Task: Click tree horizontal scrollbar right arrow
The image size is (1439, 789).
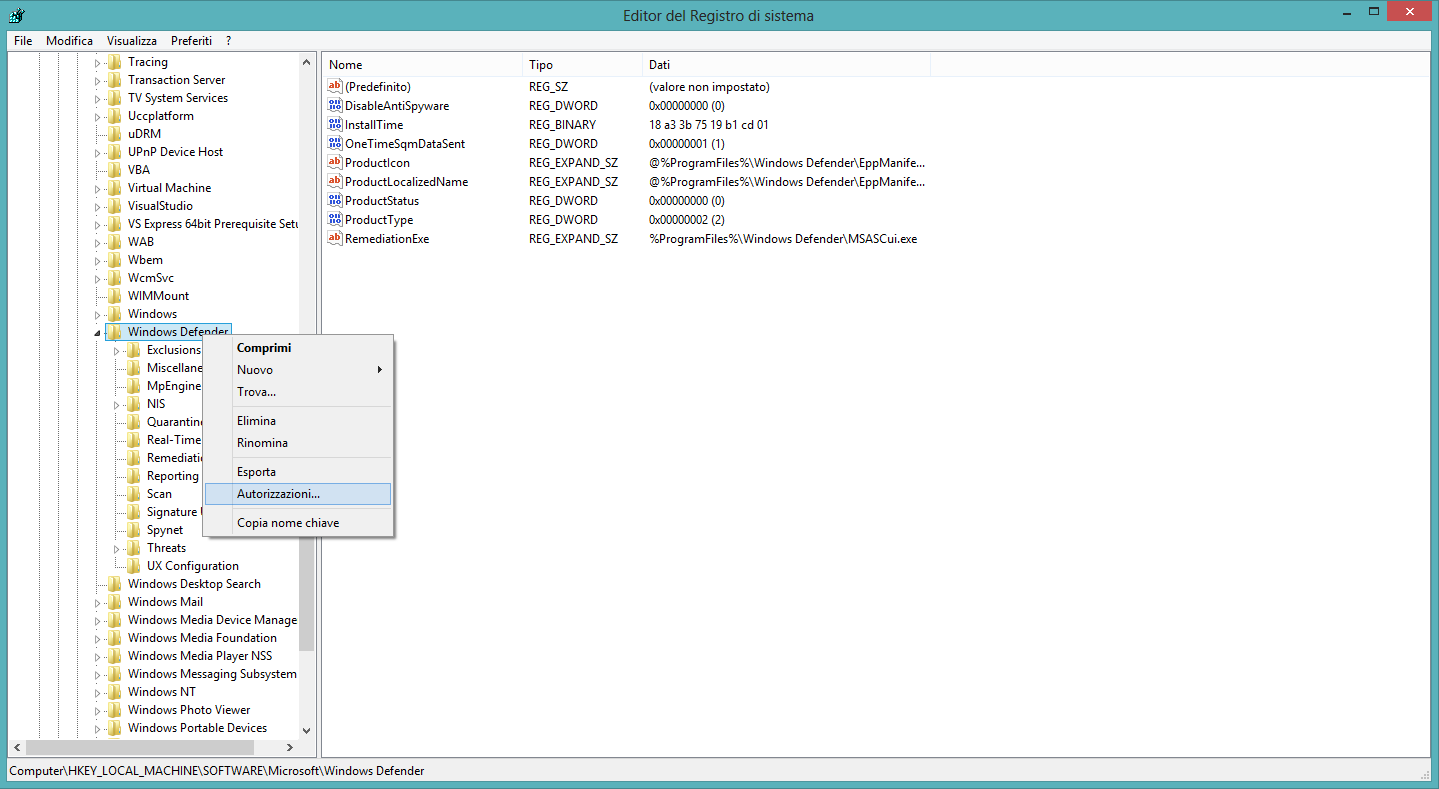Action: [x=290, y=747]
